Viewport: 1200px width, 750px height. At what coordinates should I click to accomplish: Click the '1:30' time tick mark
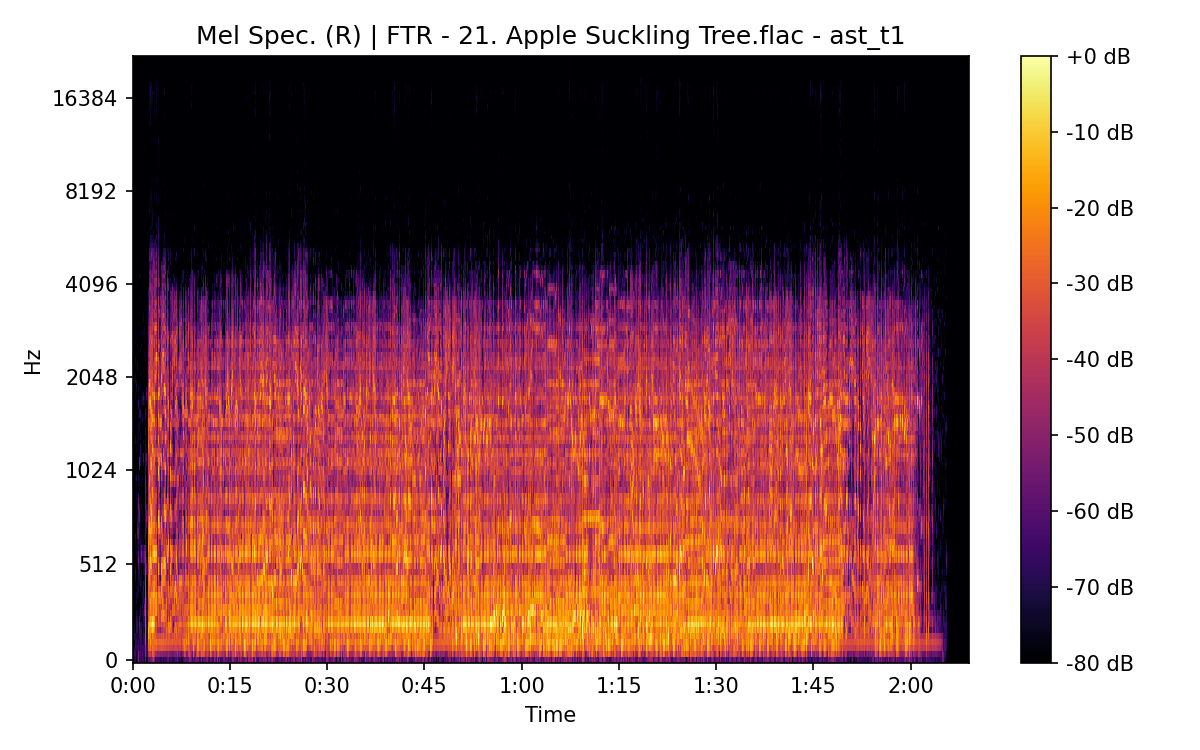tap(714, 668)
